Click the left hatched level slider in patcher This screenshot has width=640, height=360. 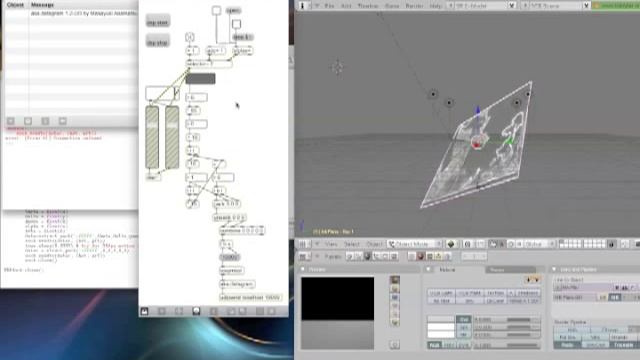tap(152, 137)
